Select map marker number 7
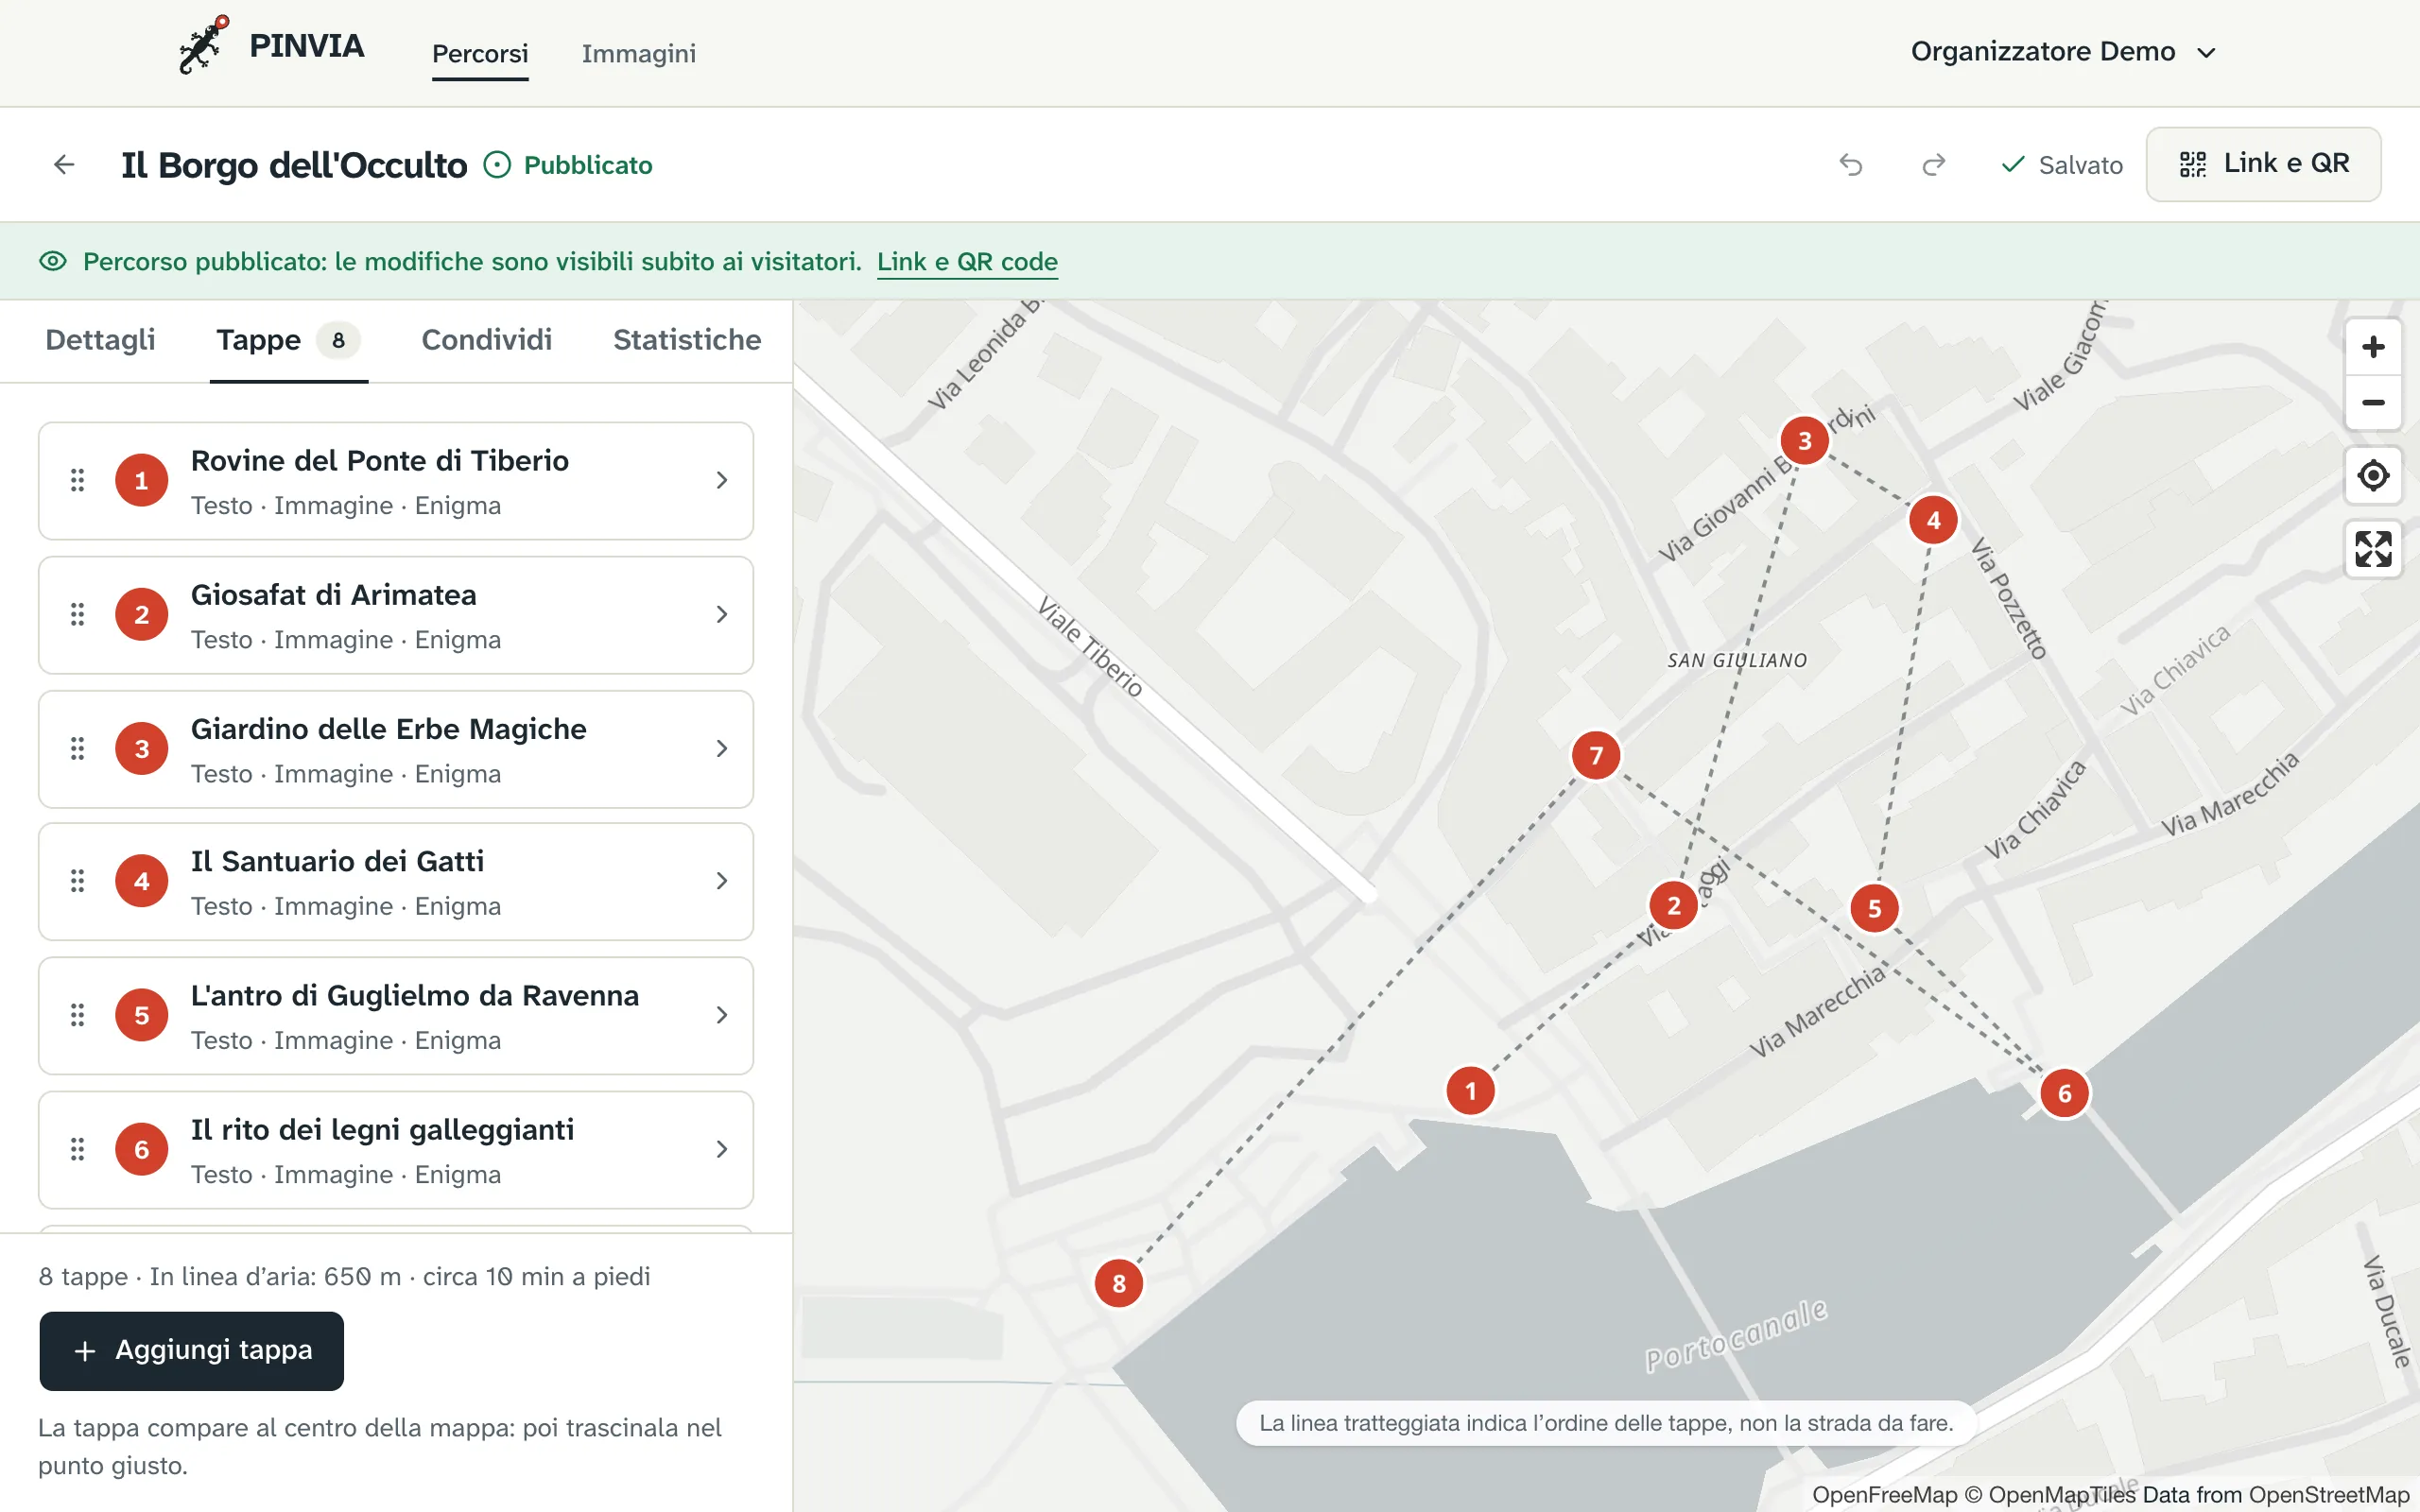Screen dimensions: 2420x1512 tap(1596, 755)
